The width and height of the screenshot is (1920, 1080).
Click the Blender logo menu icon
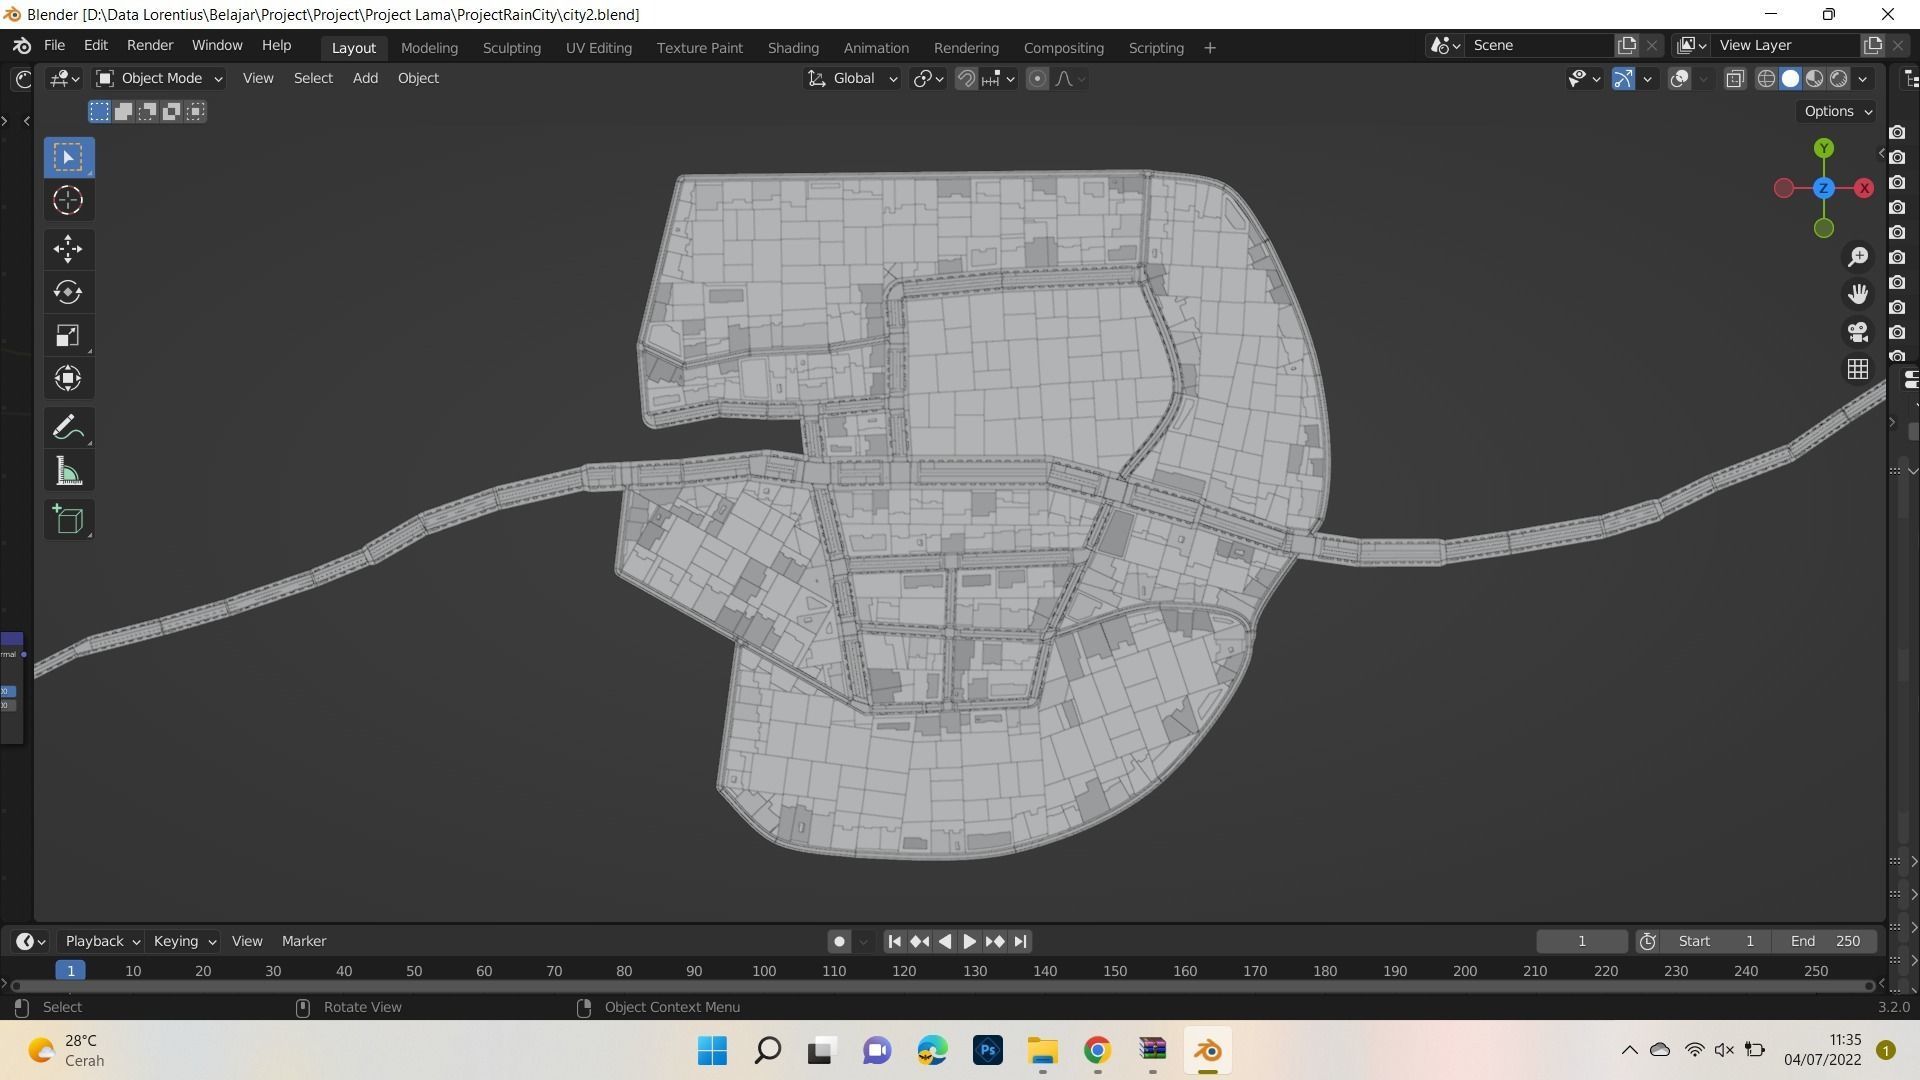coord(22,45)
